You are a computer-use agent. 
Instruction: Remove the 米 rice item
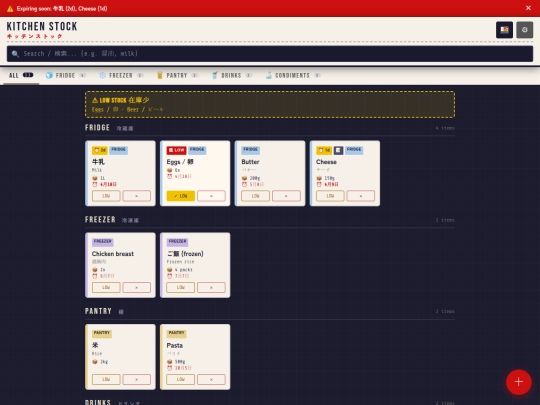click(137, 379)
